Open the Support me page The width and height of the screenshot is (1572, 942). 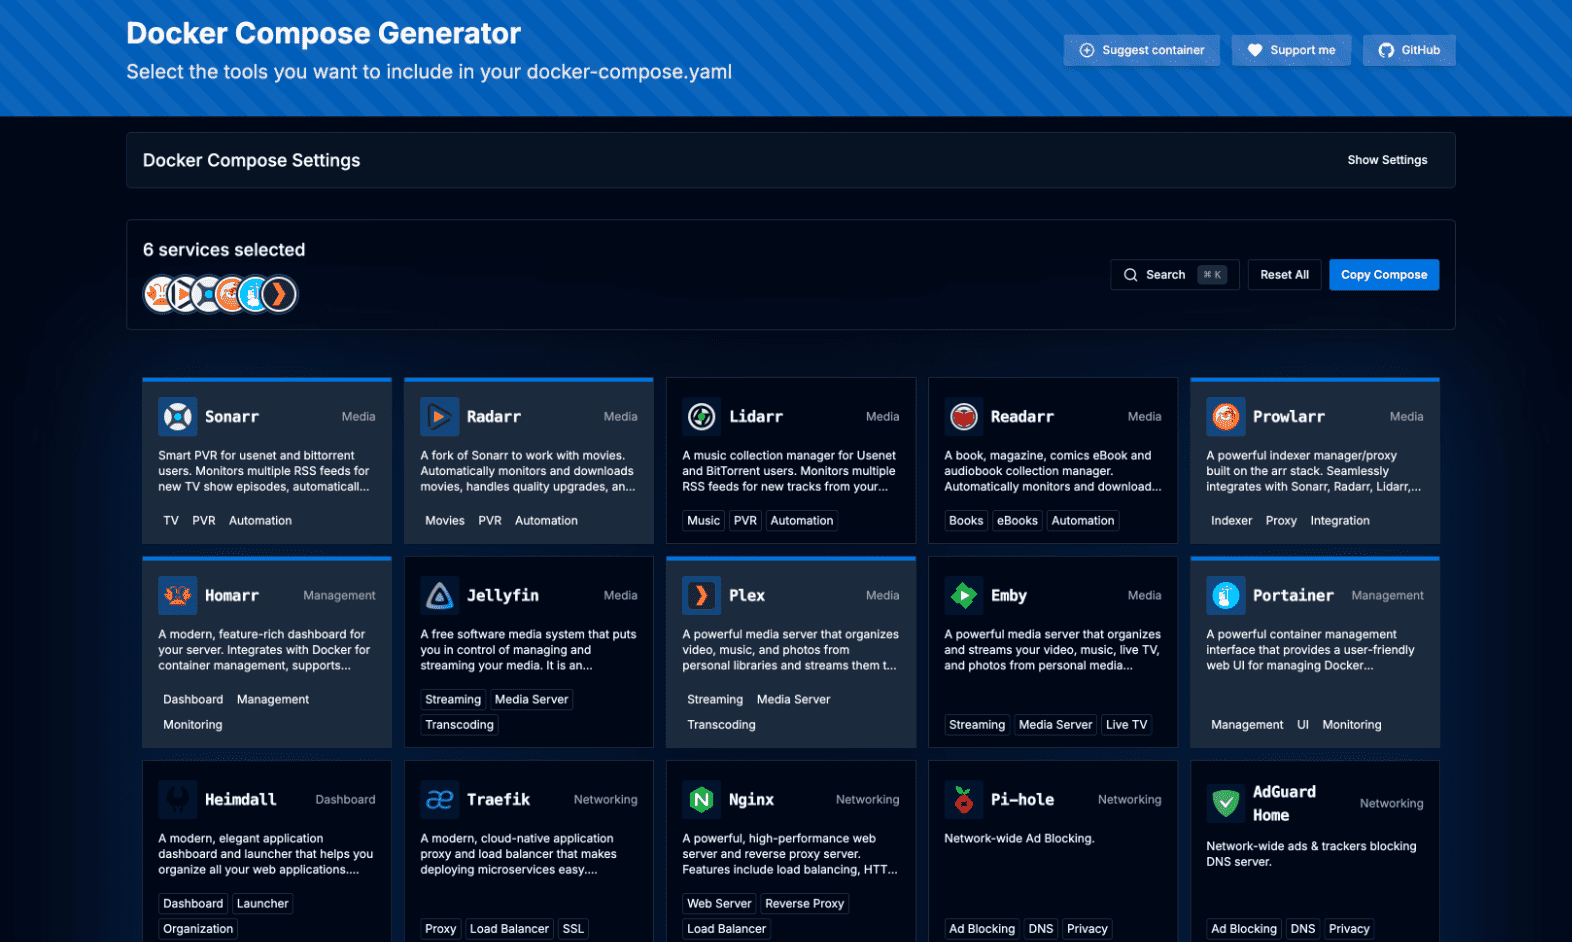tap(1291, 50)
